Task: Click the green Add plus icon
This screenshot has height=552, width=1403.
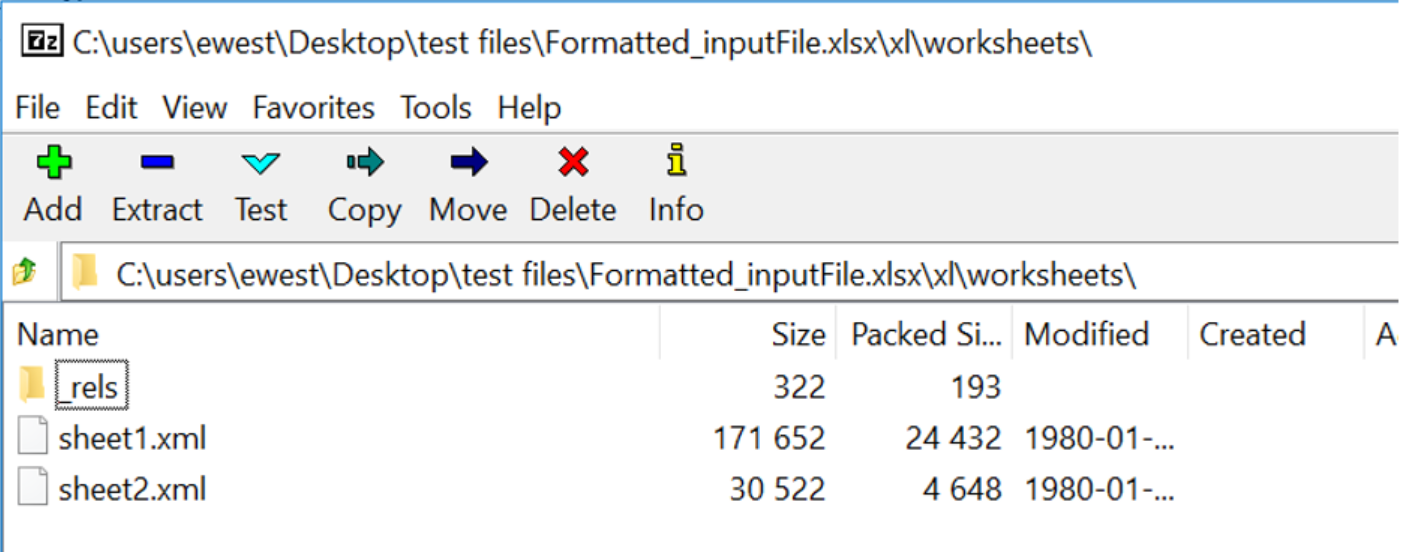Action: (x=53, y=163)
